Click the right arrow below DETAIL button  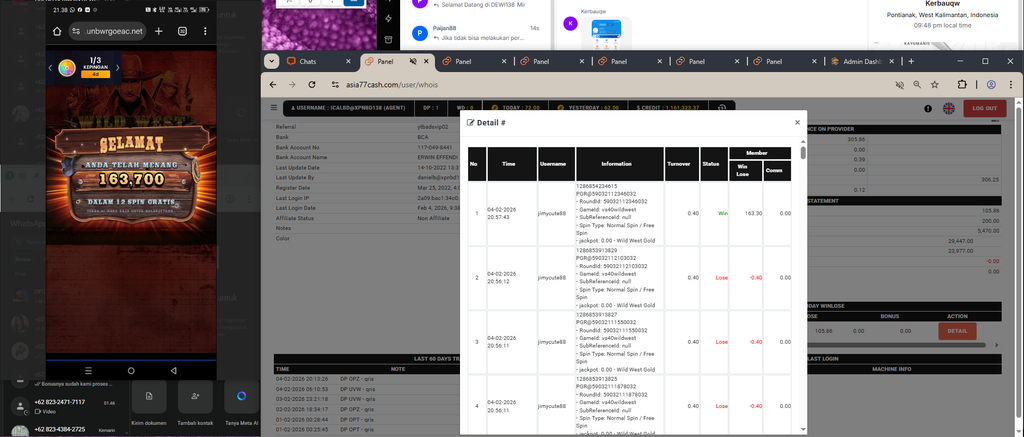coord(997,345)
